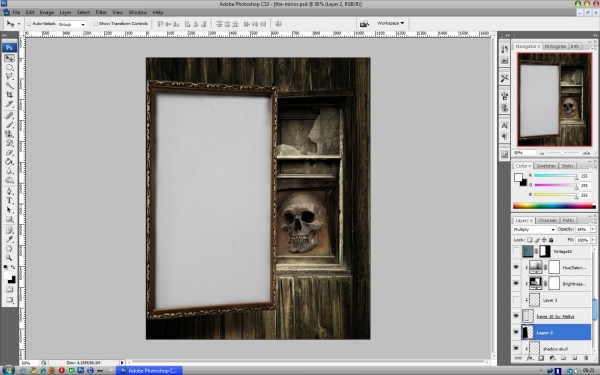Image resolution: width=600 pixels, height=375 pixels.
Task: Select the Brush tool
Action: click(x=9, y=124)
